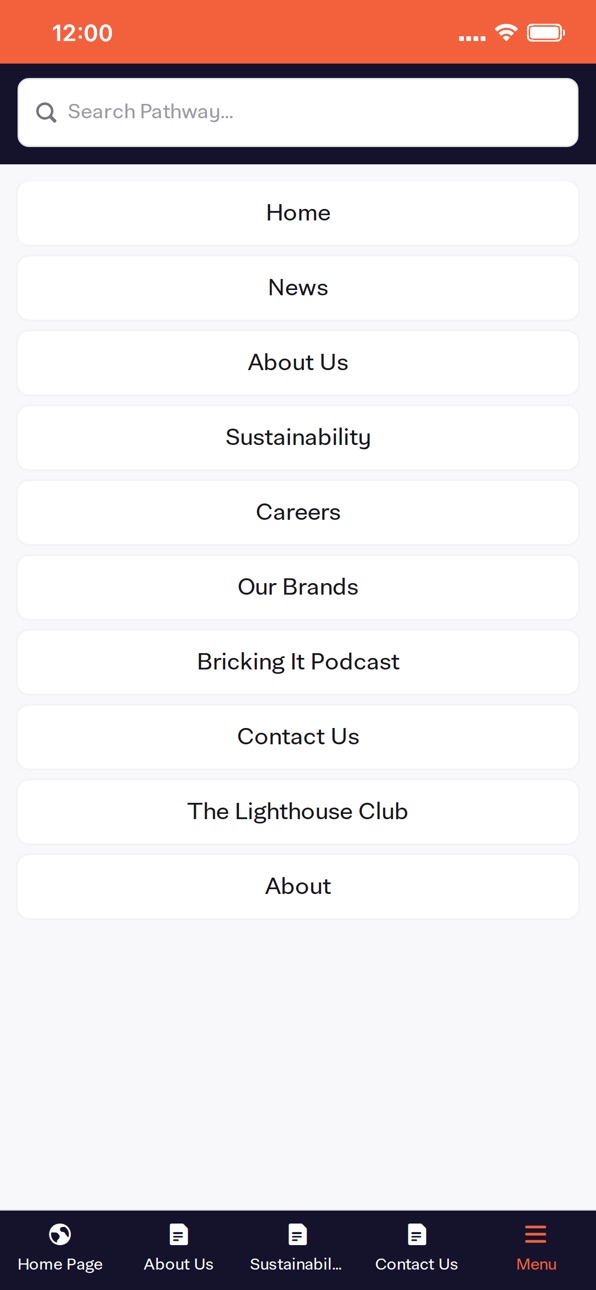Check the Wi-Fi status icon
596x1290 pixels.
tap(506, 33)
